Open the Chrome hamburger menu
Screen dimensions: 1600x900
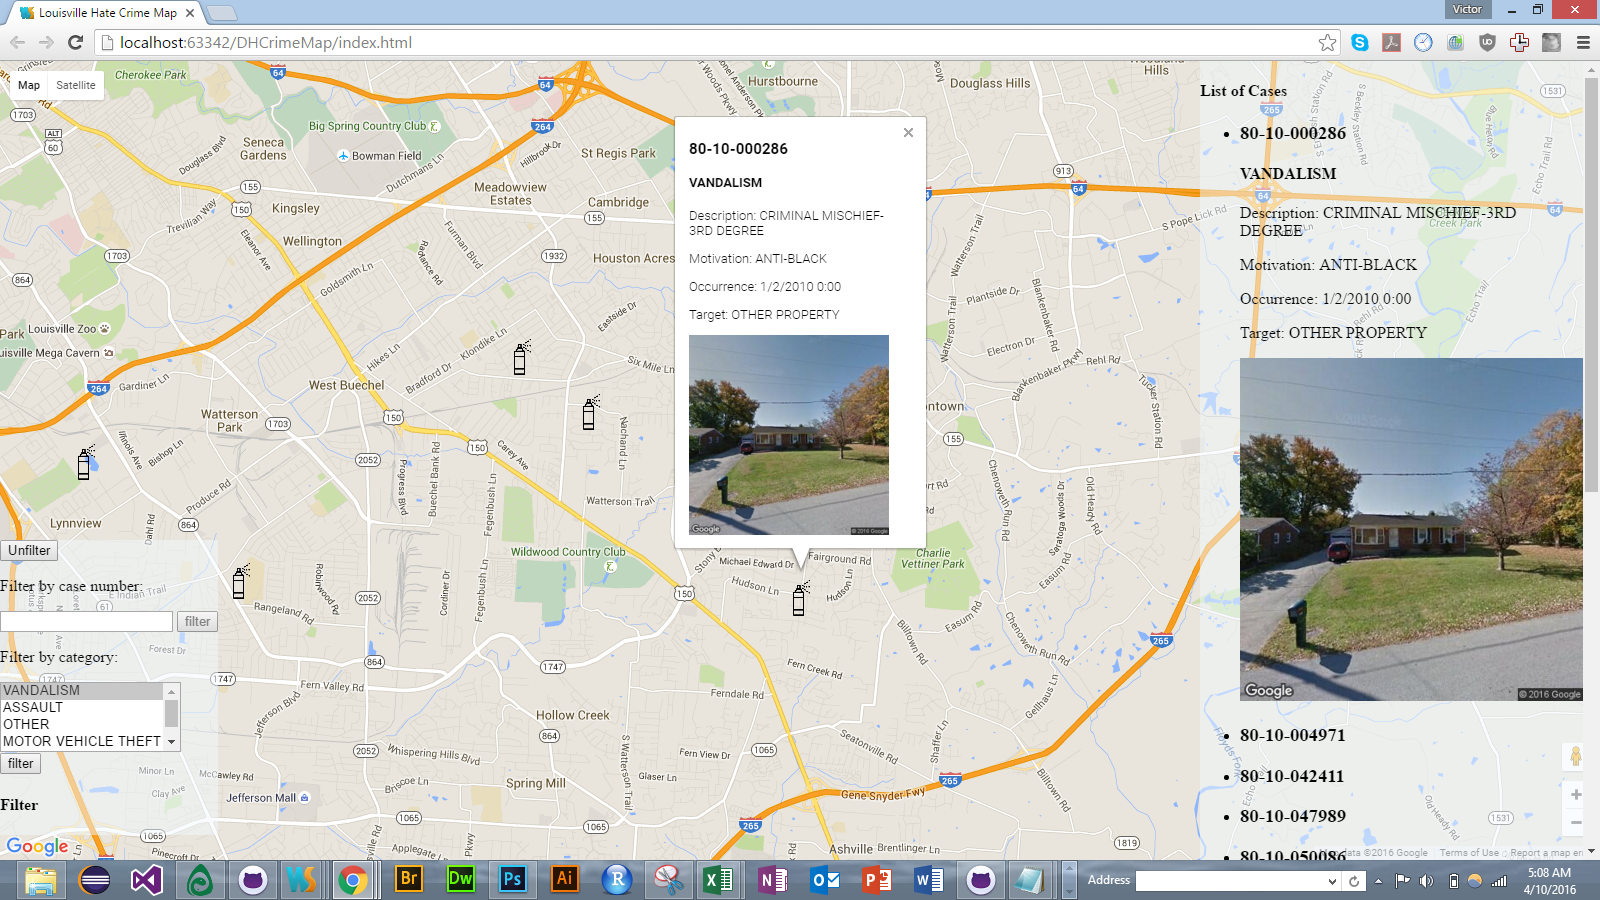tap(1583, 42)
